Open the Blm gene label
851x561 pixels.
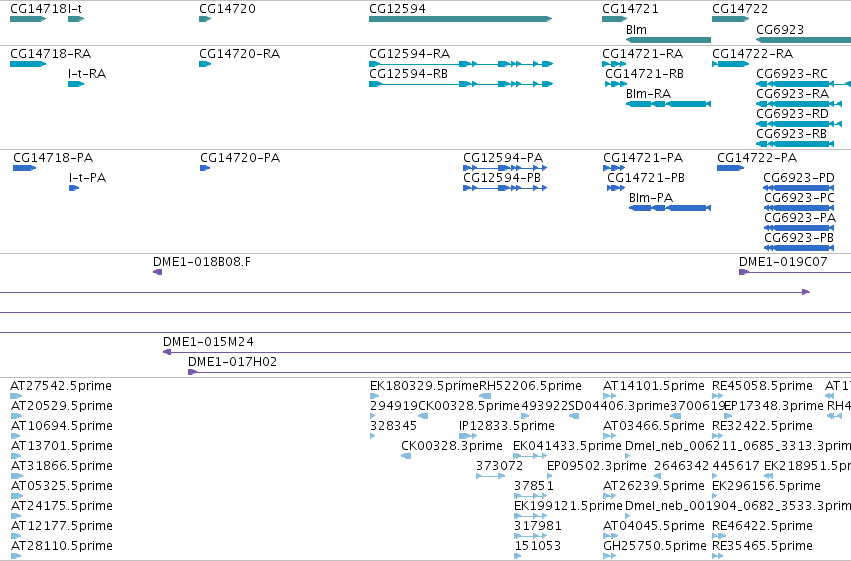click(636, 30)
